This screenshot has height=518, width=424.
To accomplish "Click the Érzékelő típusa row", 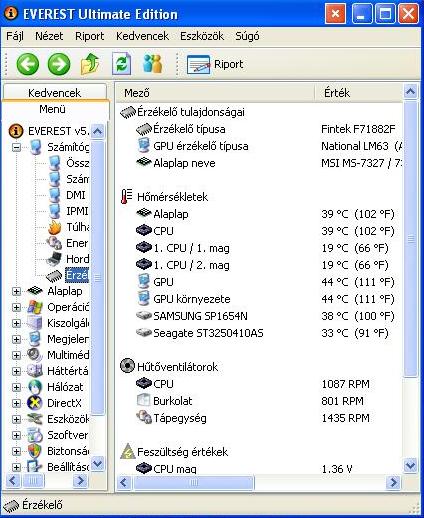I will click(260, 129).
